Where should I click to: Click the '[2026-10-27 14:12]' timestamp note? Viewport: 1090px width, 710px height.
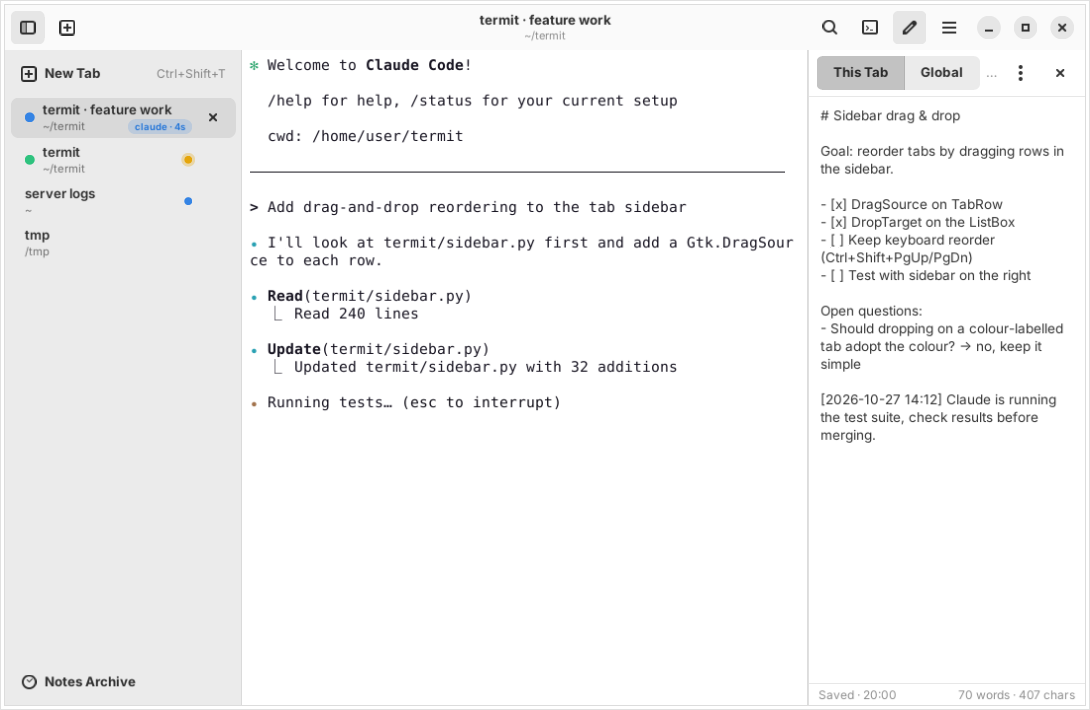coord(881,400)
